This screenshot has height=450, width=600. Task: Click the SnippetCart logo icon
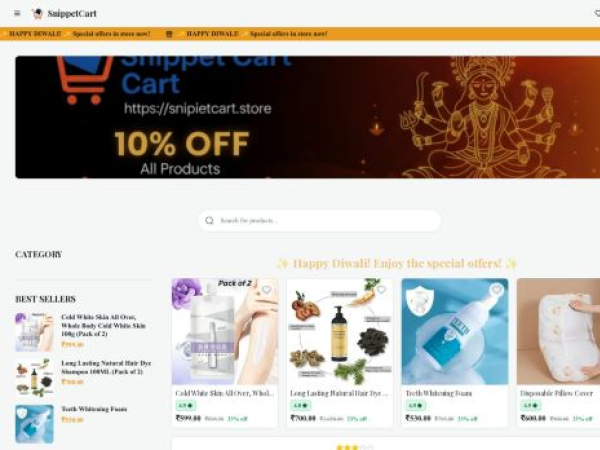click(x=37, y=13)
